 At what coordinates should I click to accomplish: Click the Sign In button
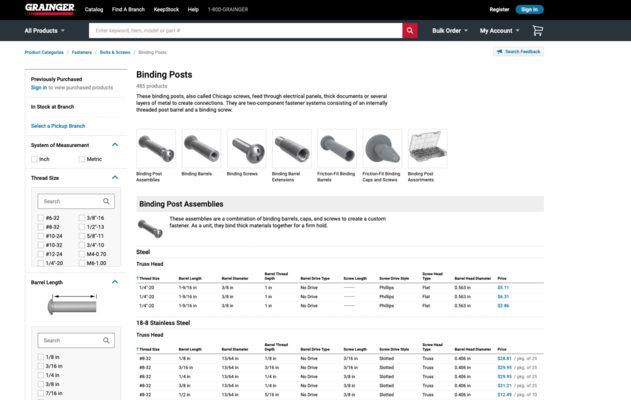click(530, 9)
